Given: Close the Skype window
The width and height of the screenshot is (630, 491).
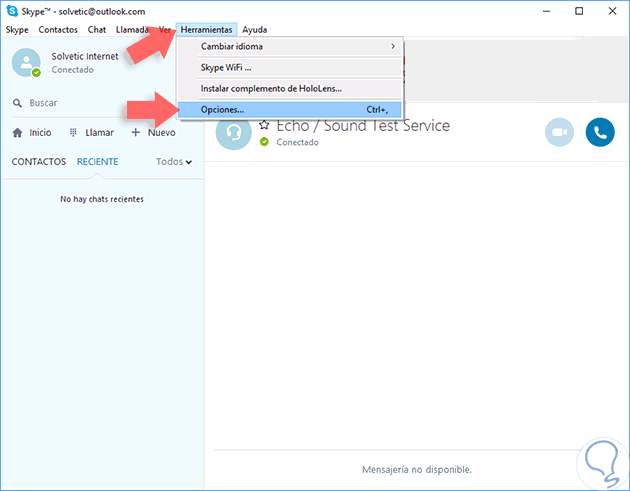Looking at the screenshot, I should [612, 11].
